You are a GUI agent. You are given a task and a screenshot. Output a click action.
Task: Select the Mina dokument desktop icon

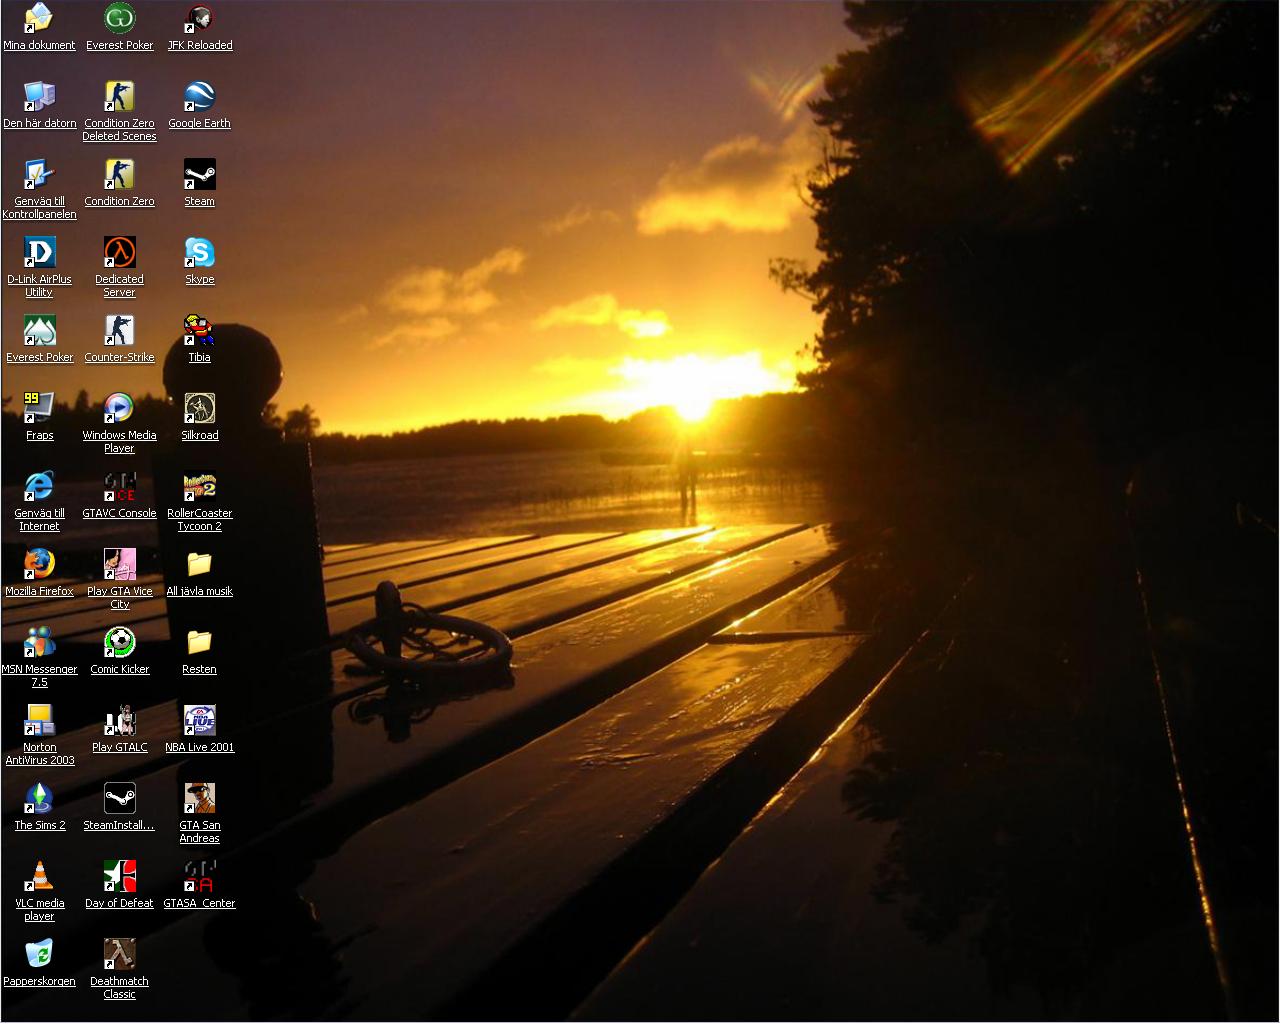point(39,19)
